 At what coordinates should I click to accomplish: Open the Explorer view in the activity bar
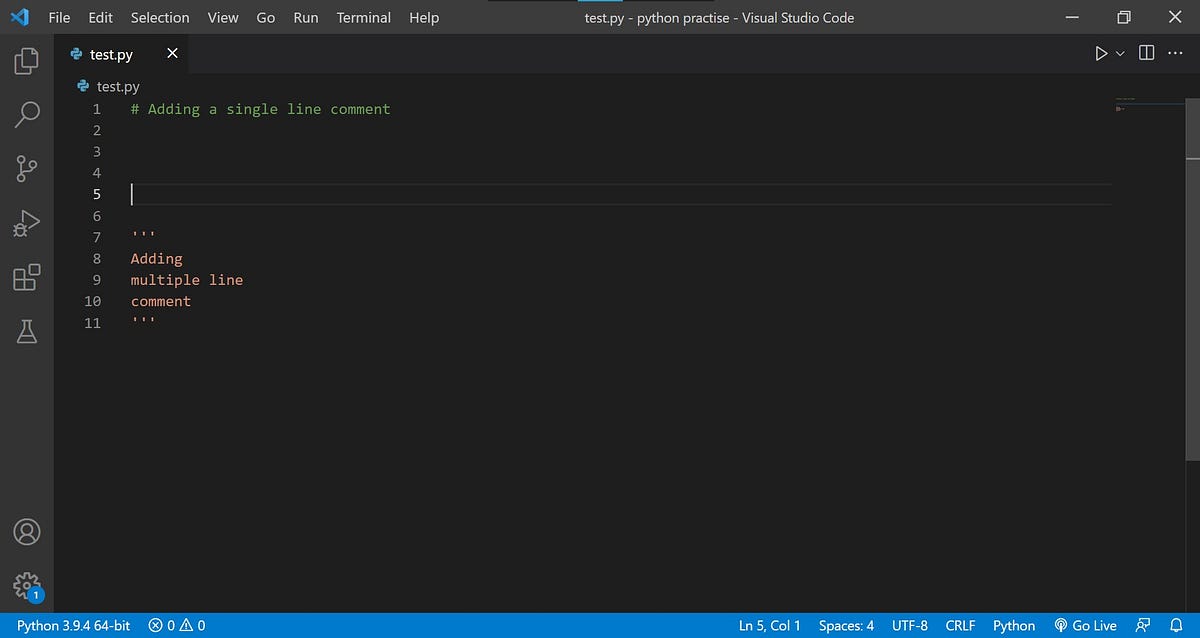coord(26,61)
